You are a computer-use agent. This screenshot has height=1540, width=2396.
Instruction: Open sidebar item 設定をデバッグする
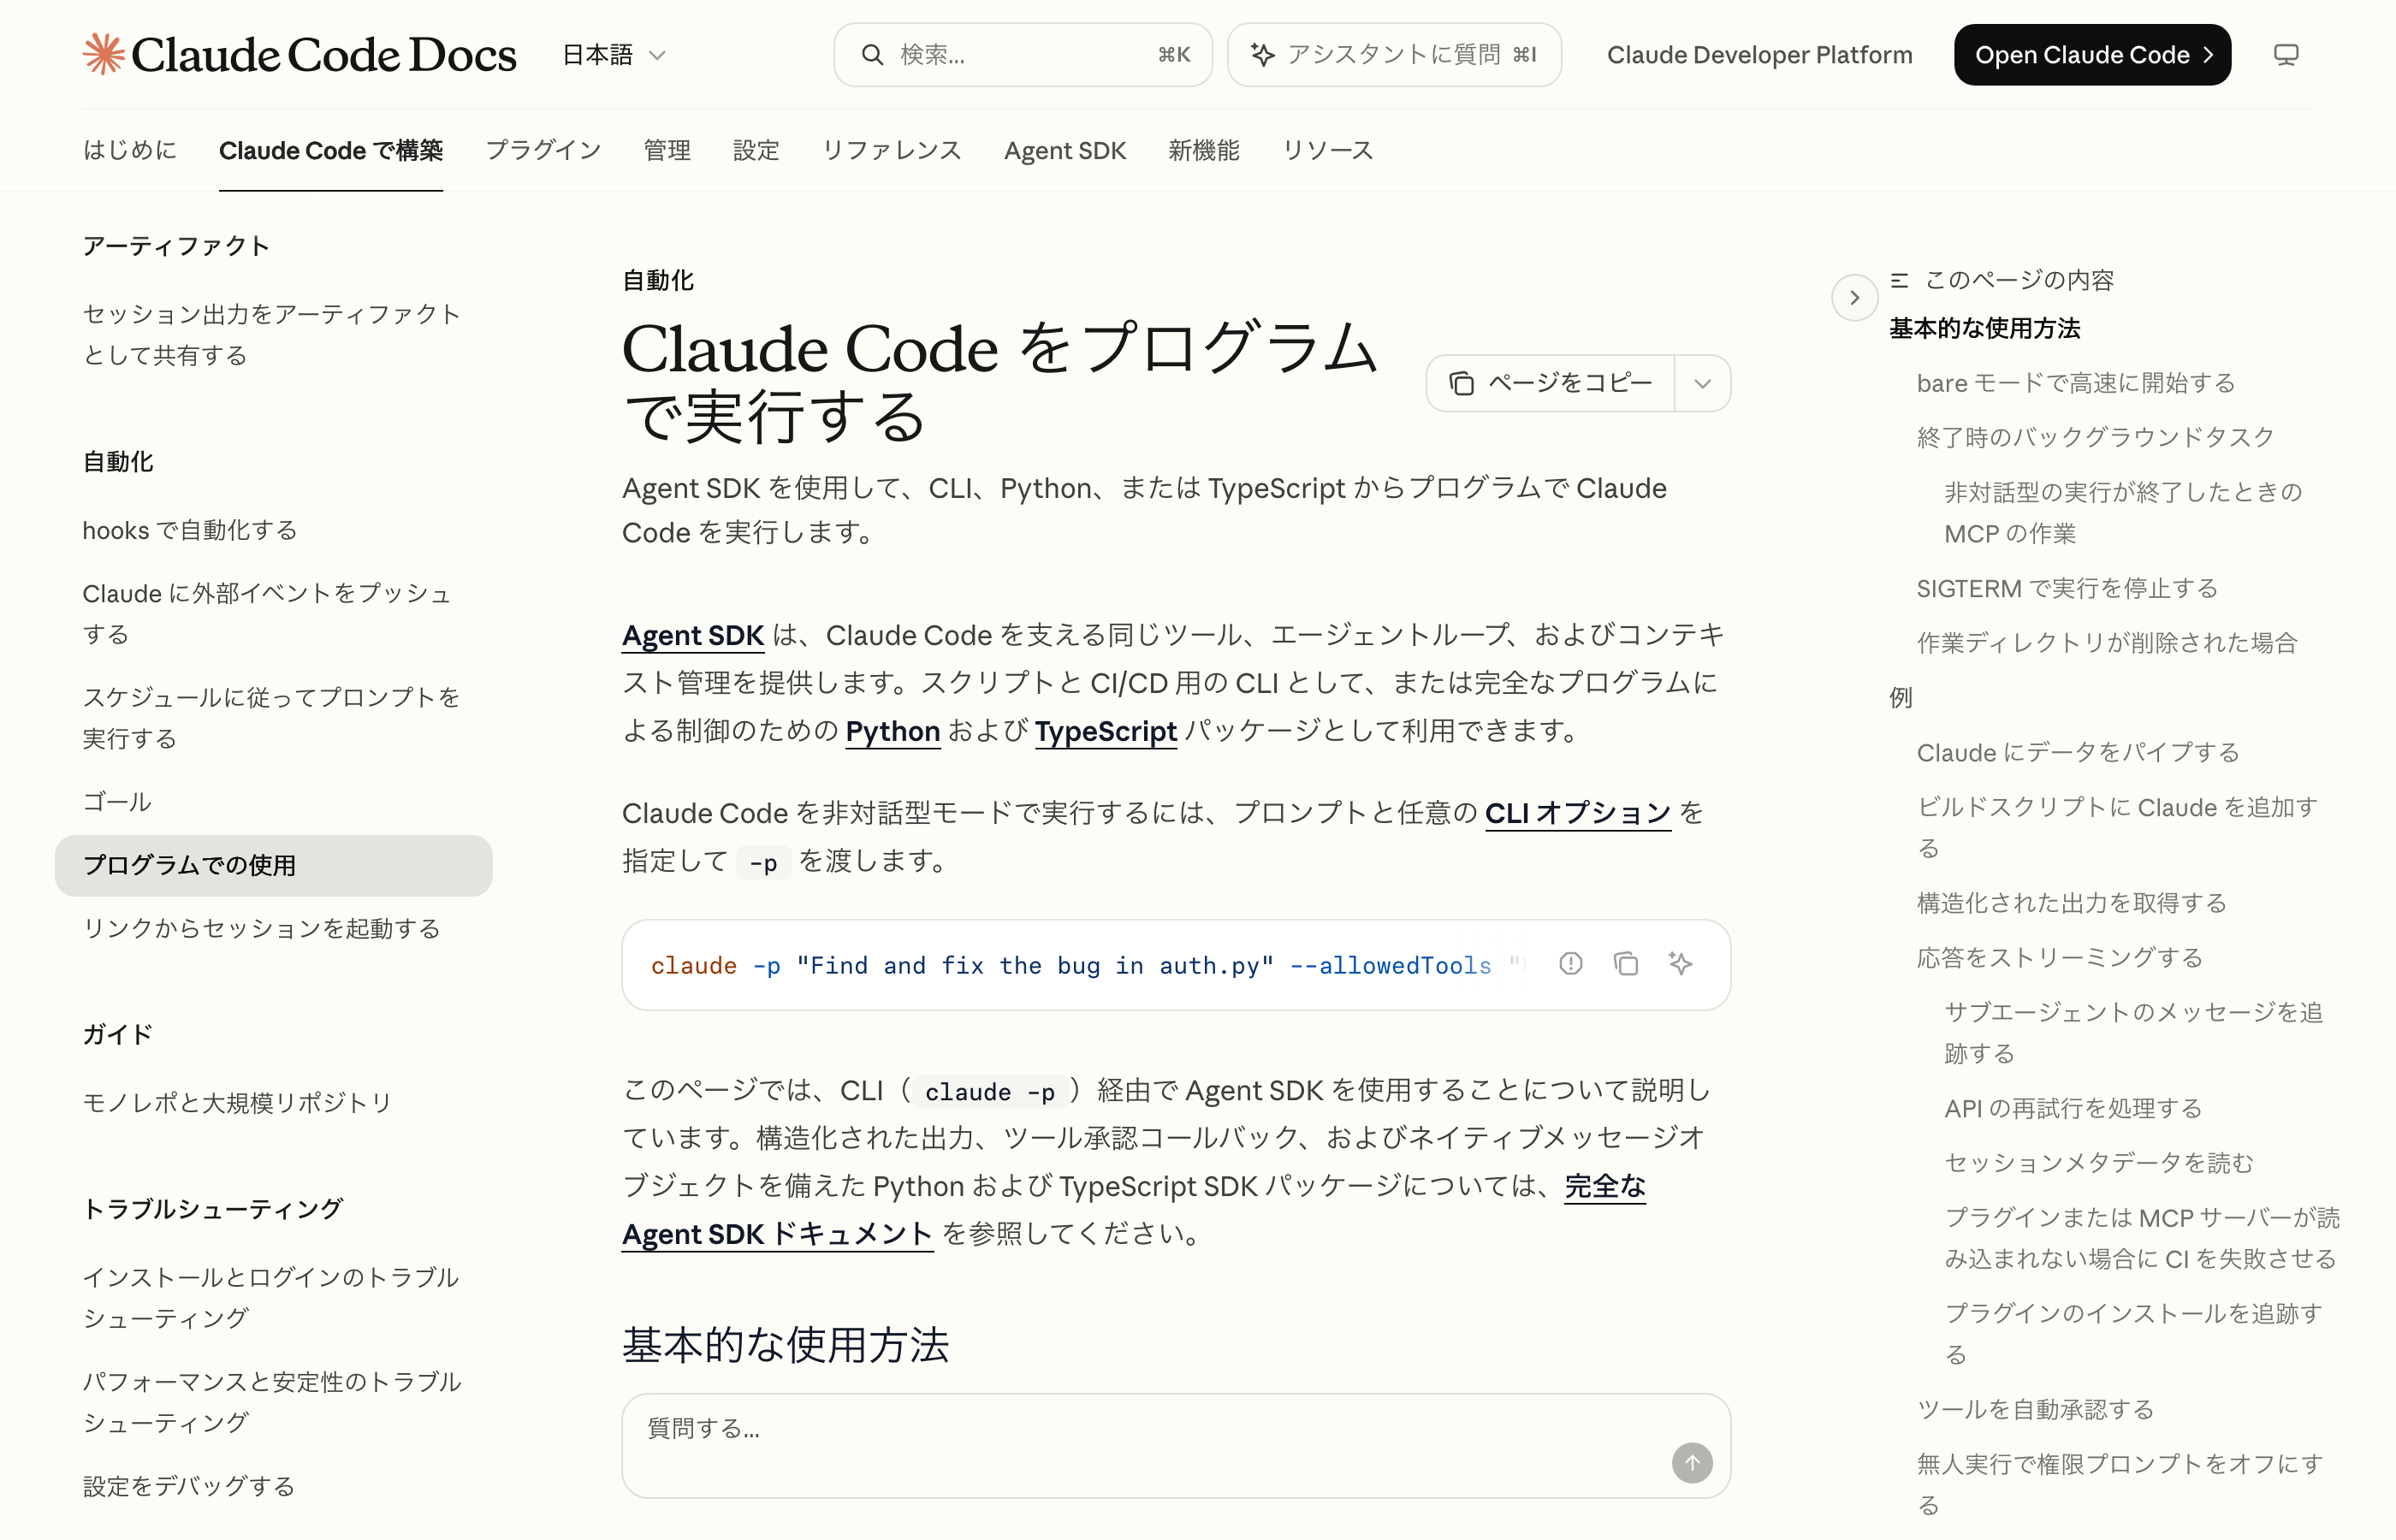pos(189,1486)
